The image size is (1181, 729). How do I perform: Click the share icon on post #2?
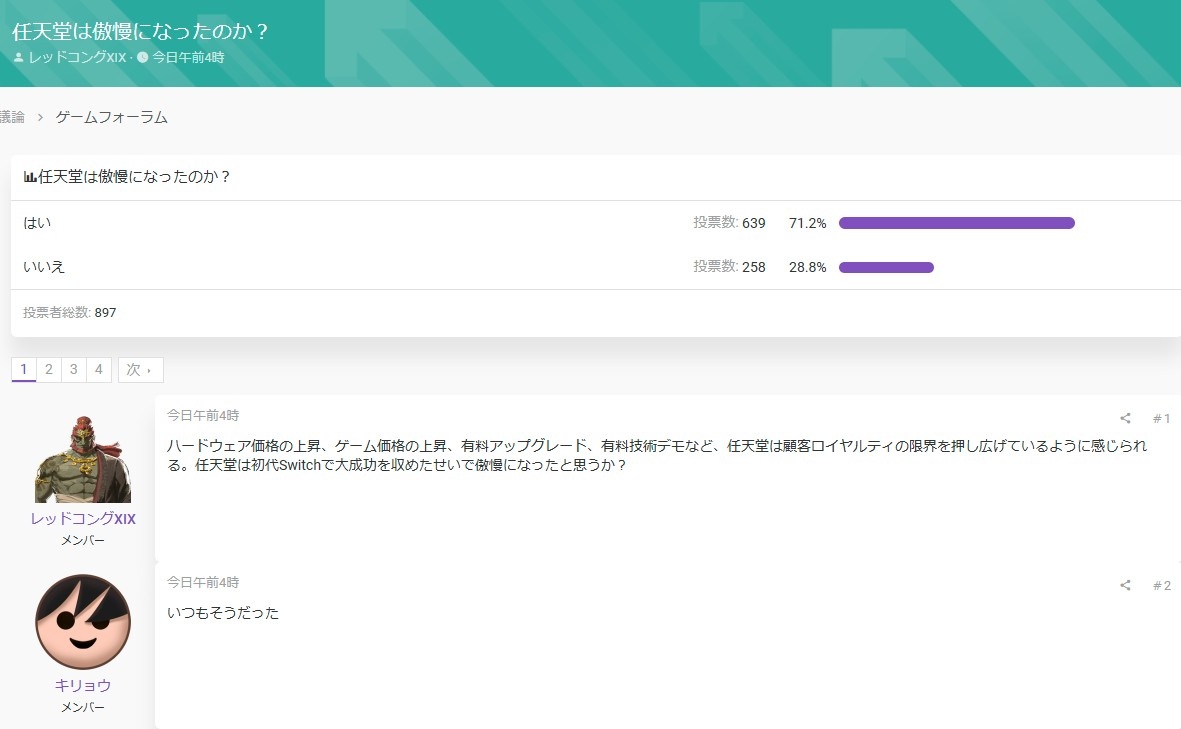coord(1125,586)
